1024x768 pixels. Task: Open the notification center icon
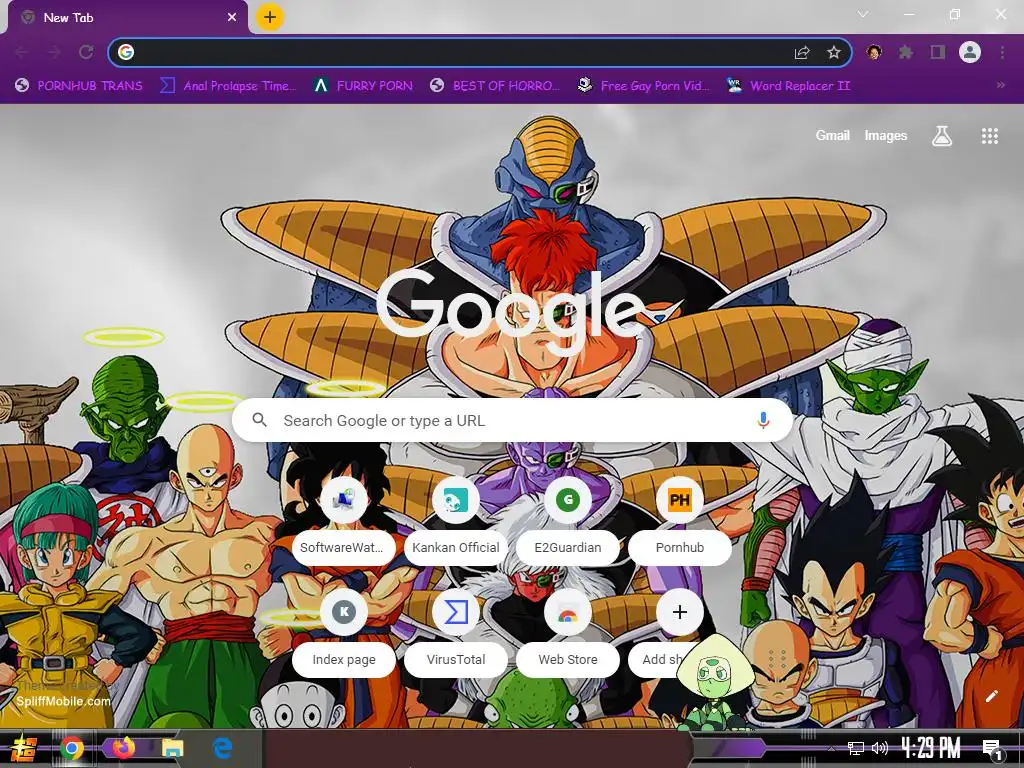click(x=993, y=749)
